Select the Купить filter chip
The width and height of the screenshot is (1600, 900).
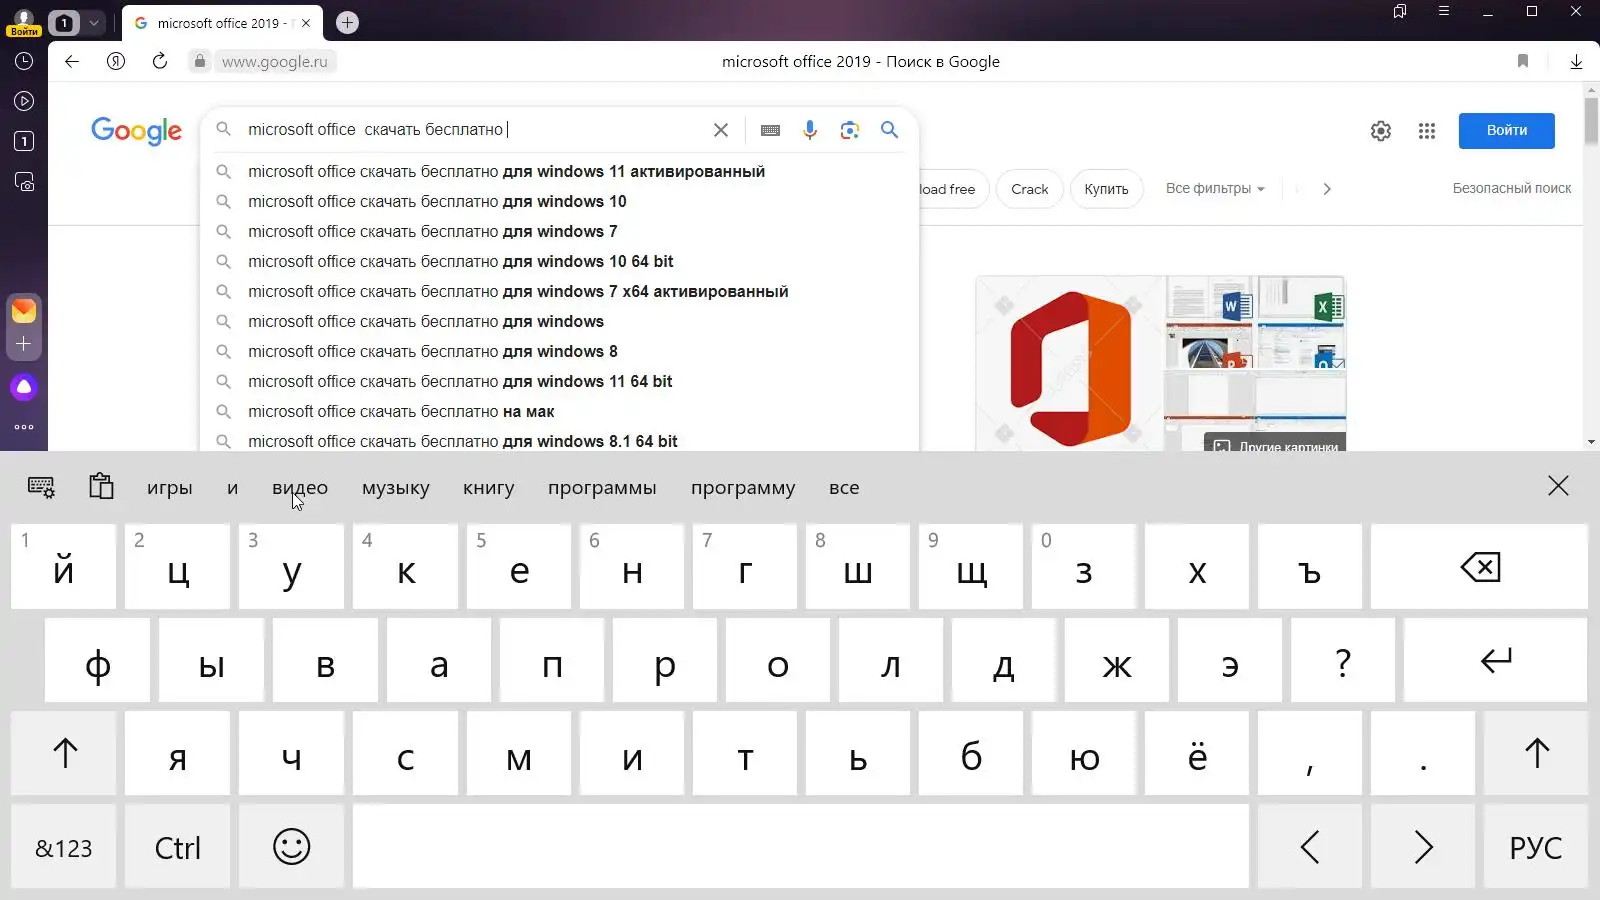(x=1106, y=189)
